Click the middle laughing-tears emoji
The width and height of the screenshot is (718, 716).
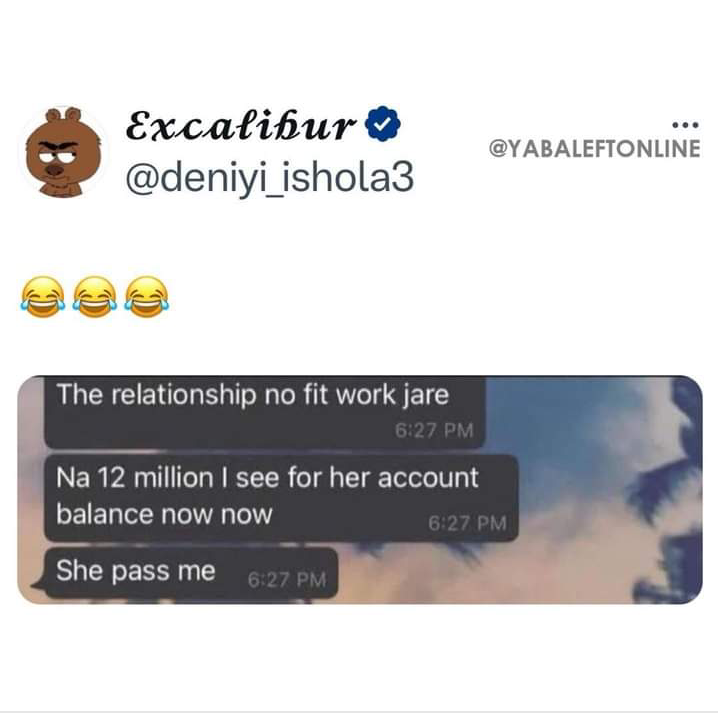click(95, 297)
